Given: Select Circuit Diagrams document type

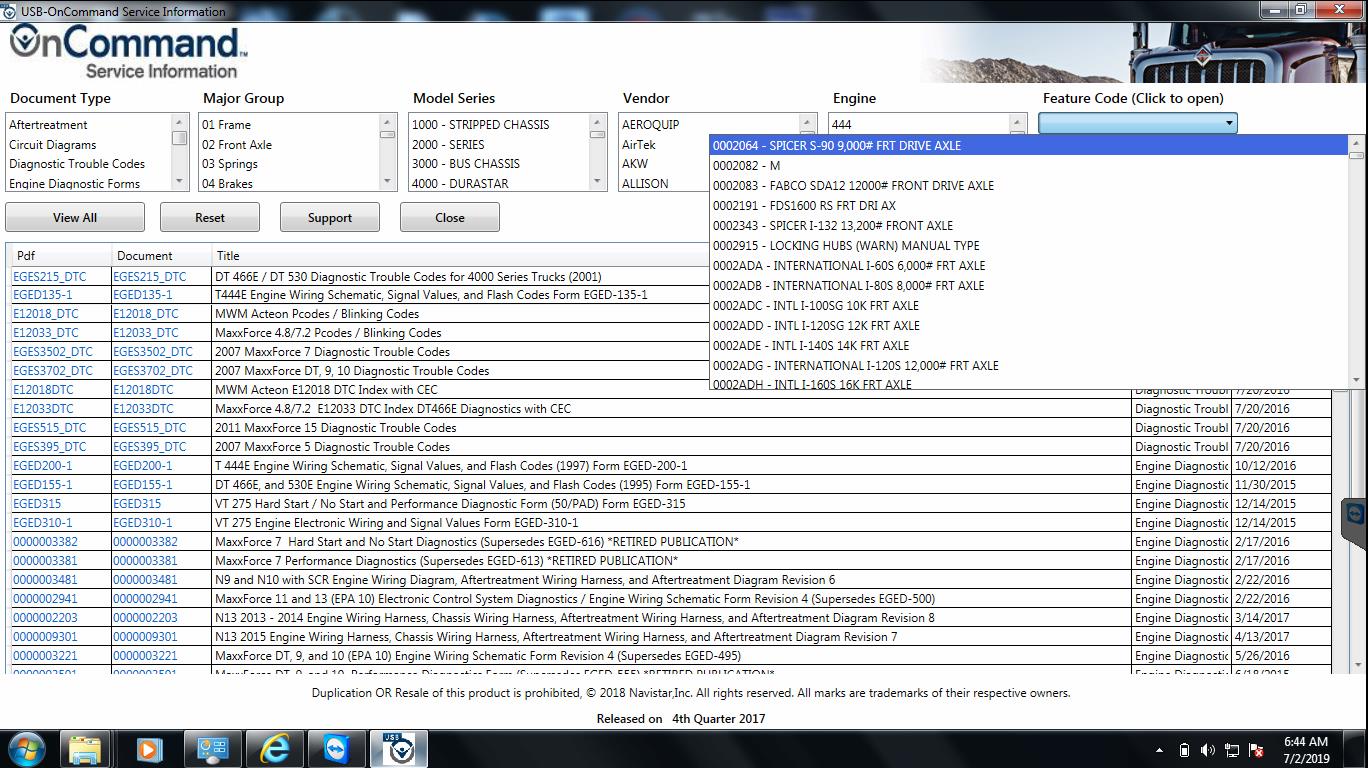Looking at the screenshot, I should [52, 145].
